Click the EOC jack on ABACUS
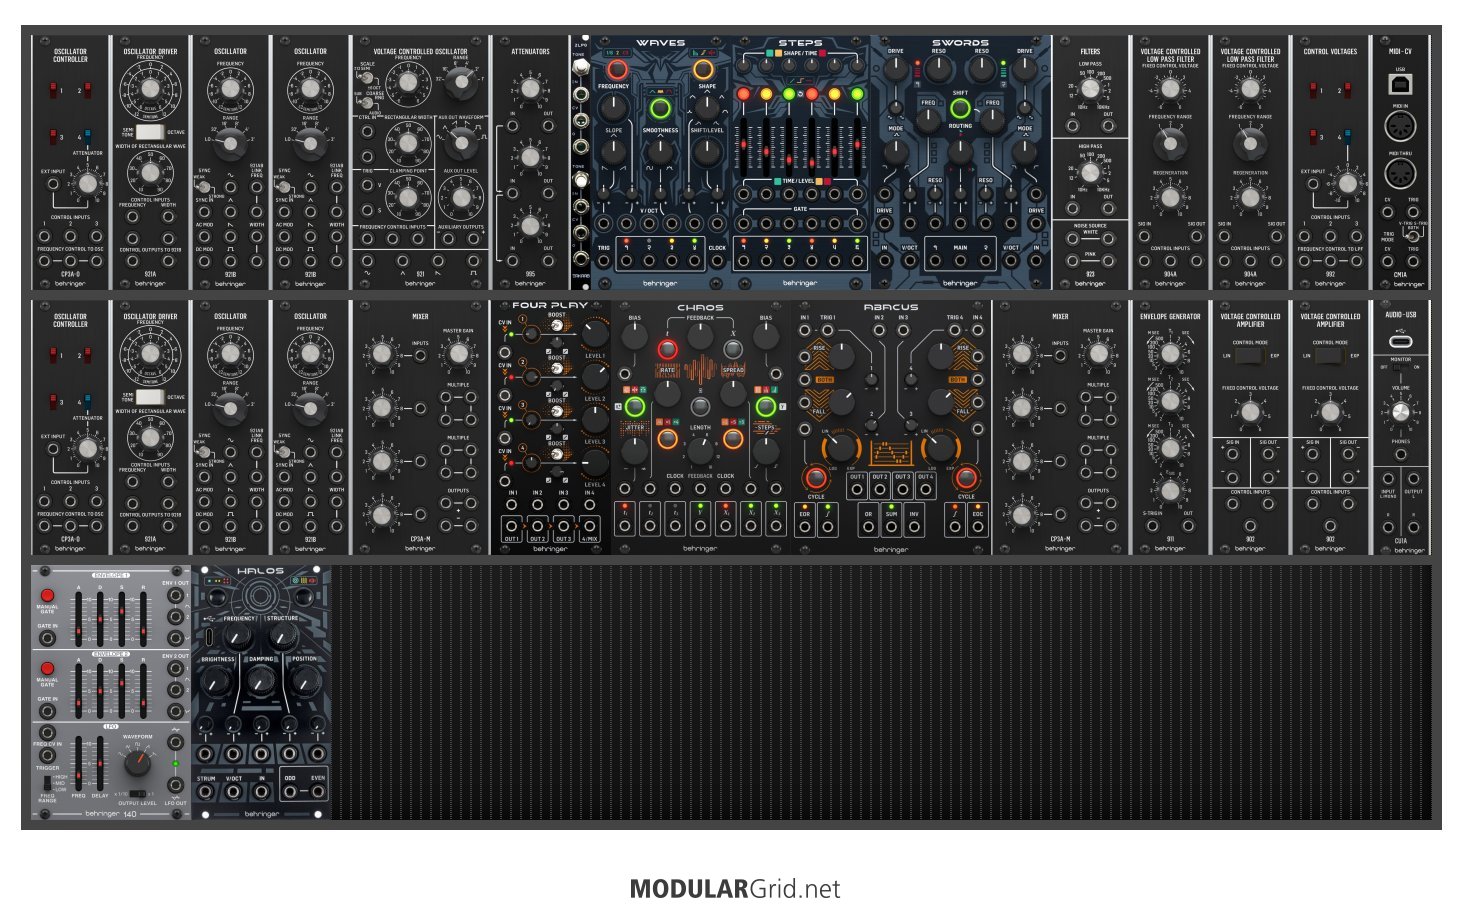This screenshot has width=1472, height=910. tap(977, 527)
